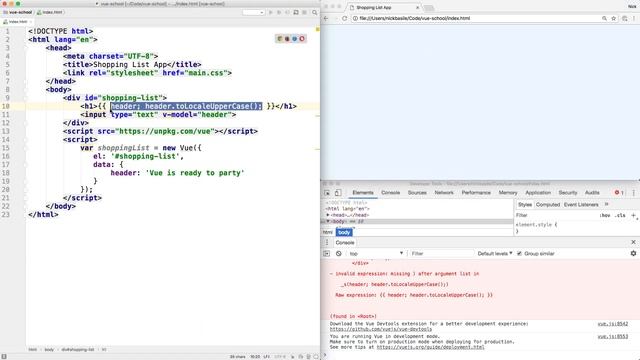Viewport: 640px width, 360px height.
Task: Toggle the console sidebar icon
Action: [x=327, y=253]
